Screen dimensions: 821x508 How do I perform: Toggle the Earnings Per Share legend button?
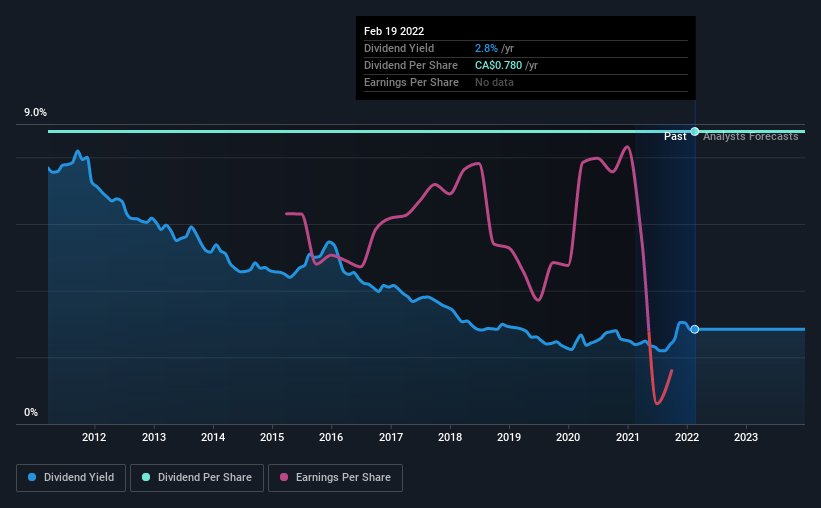click(x=335, y=478)
